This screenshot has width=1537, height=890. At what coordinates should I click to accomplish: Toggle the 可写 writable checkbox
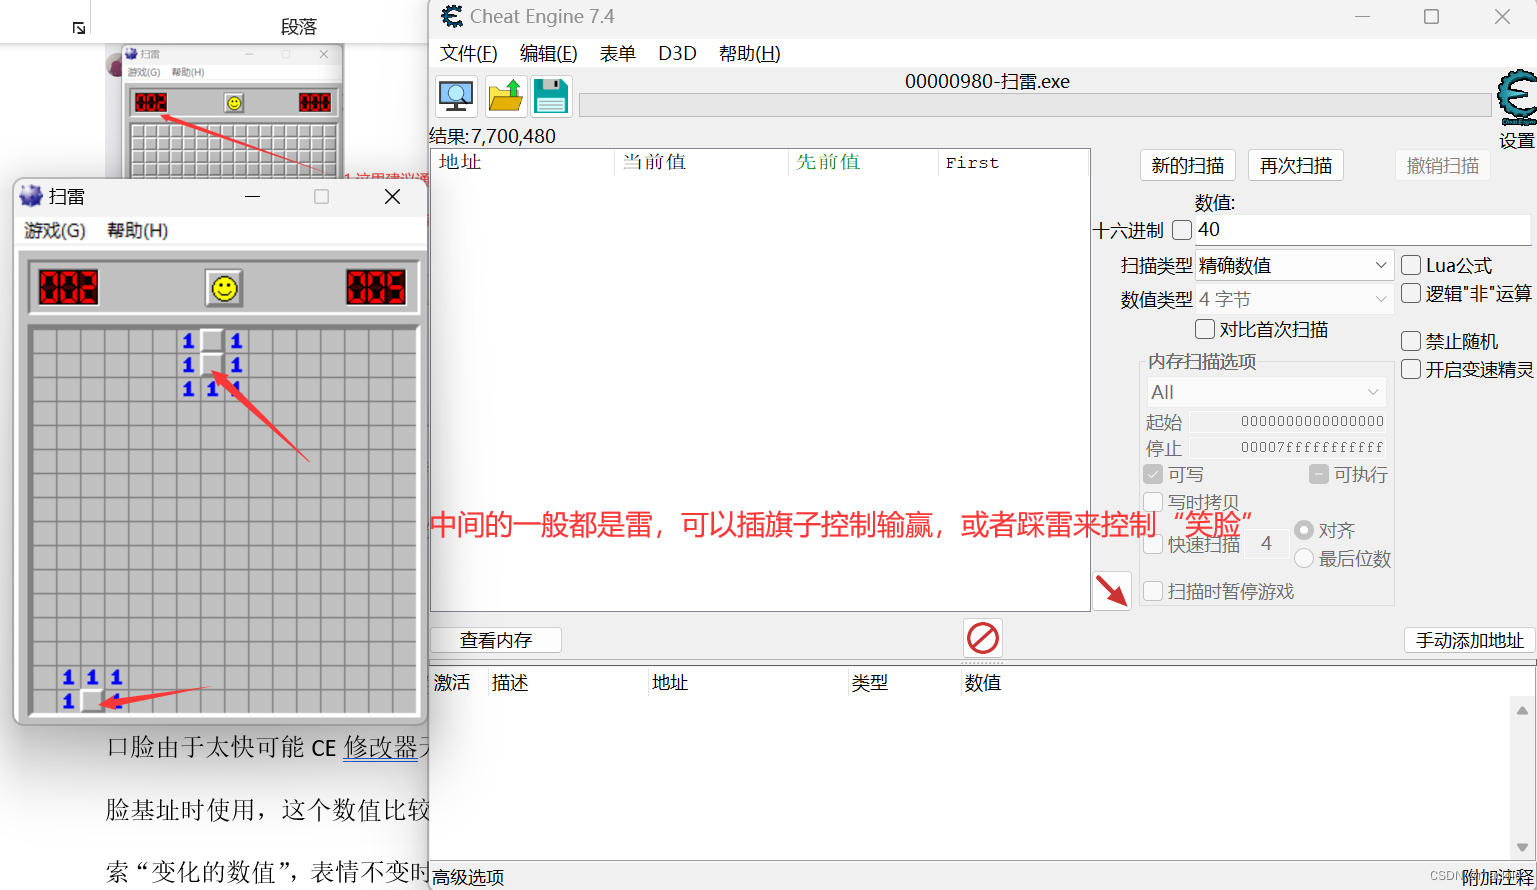[1153, 474]
